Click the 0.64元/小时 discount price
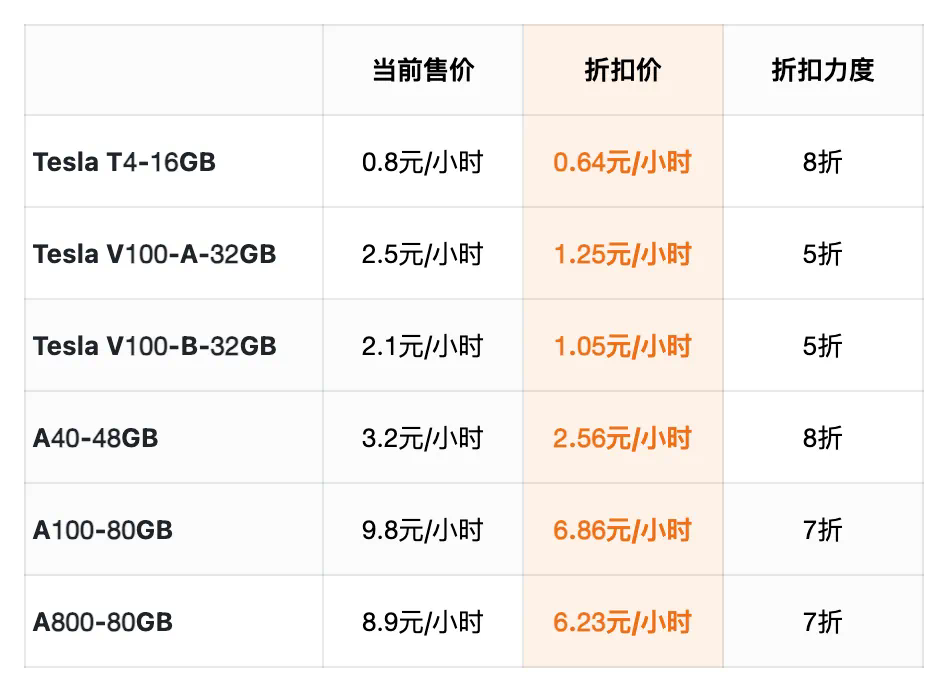This screenshot has width=948, height=692. click(x=622, y=162)
